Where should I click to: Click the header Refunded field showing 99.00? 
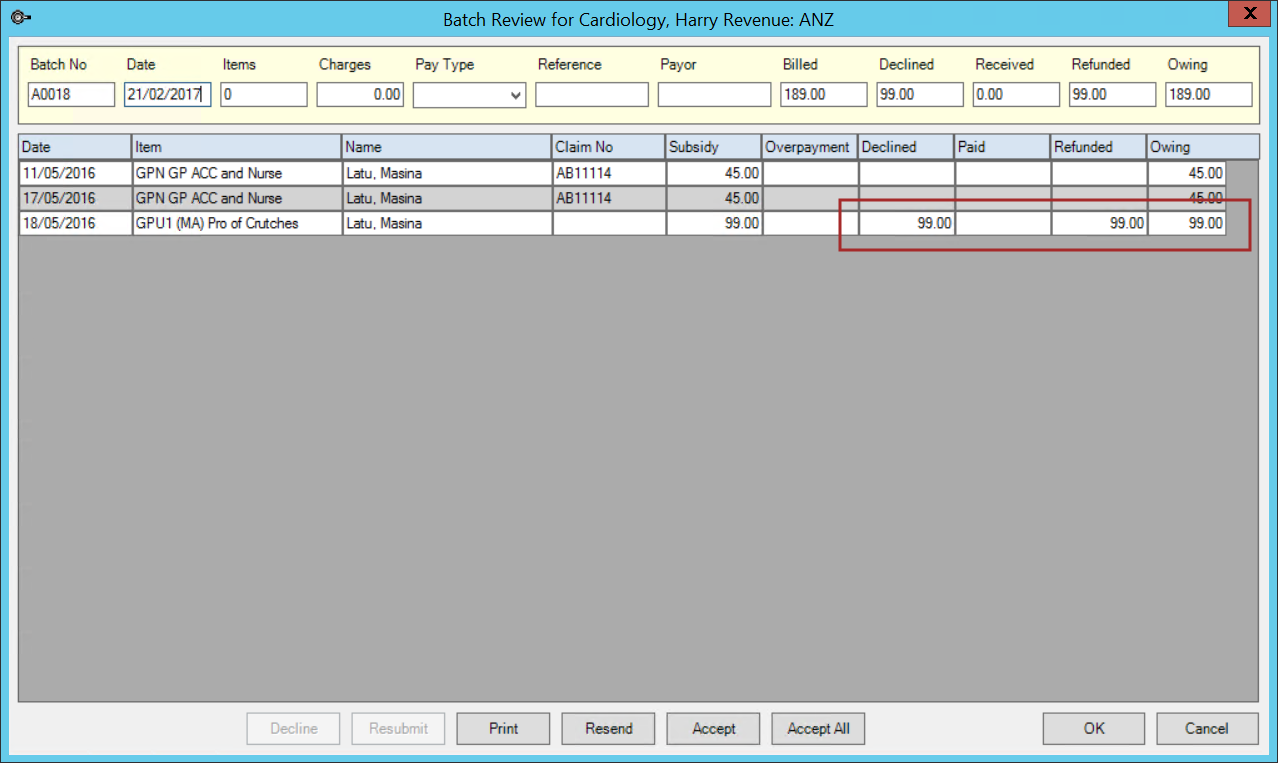[1112, 95]
